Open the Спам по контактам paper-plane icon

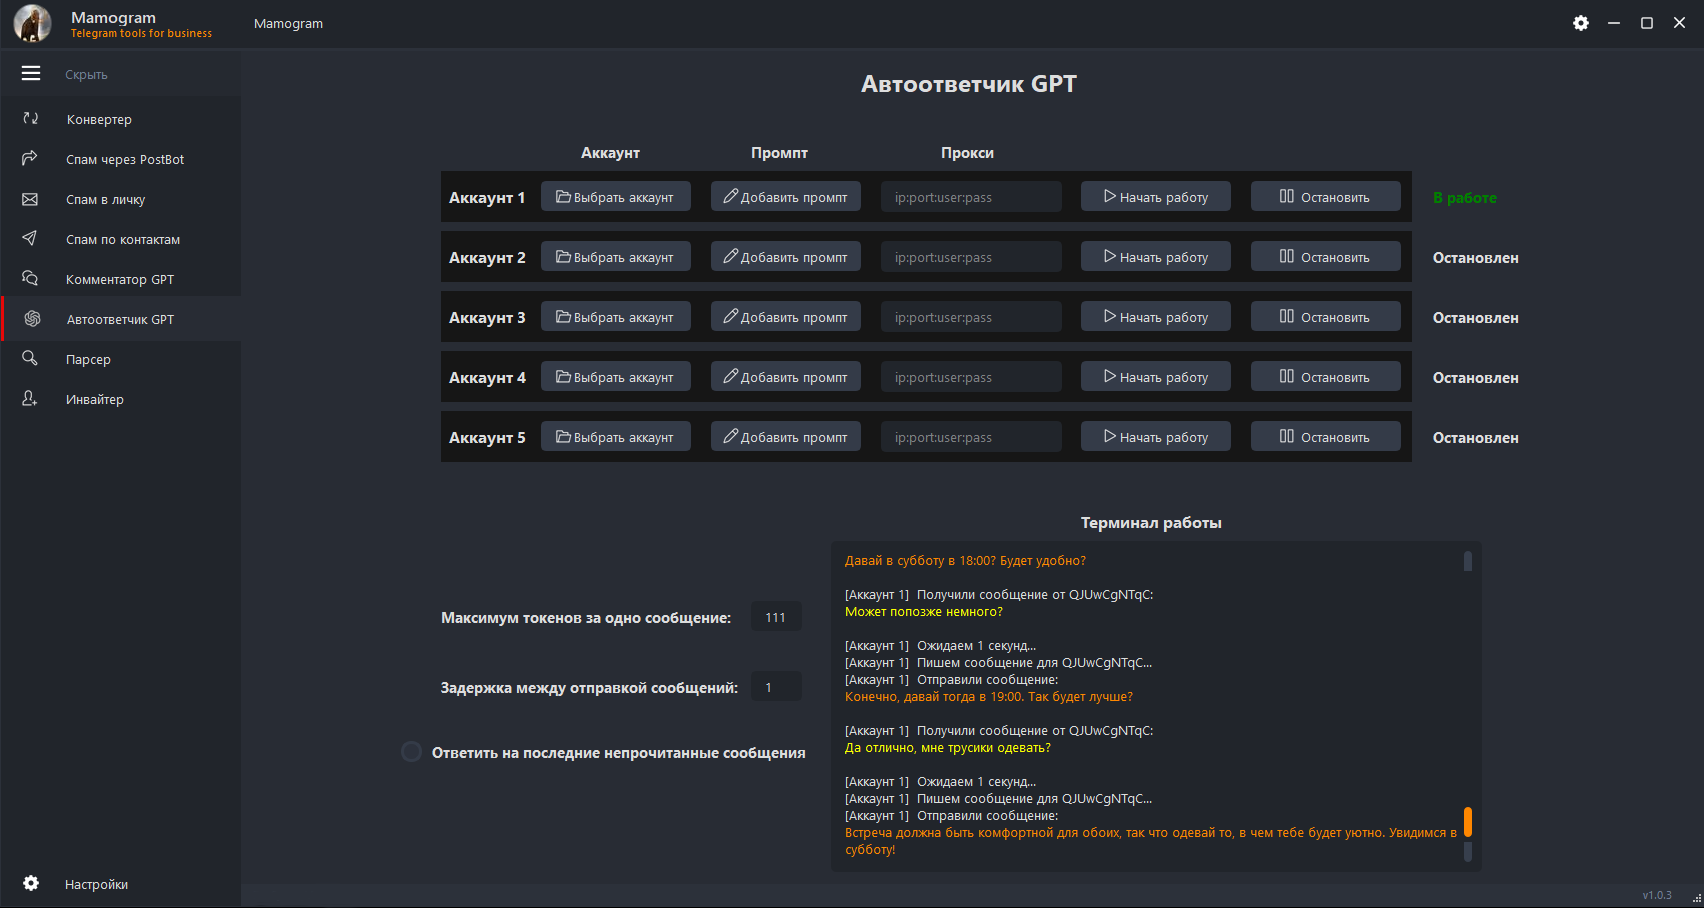pyautogui.click(x=30, y=239)
